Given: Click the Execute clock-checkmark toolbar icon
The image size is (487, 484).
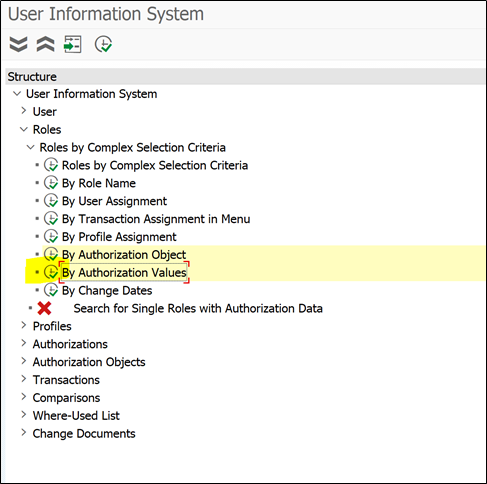Looking at the screenshot, I should [x=103, y=44].
